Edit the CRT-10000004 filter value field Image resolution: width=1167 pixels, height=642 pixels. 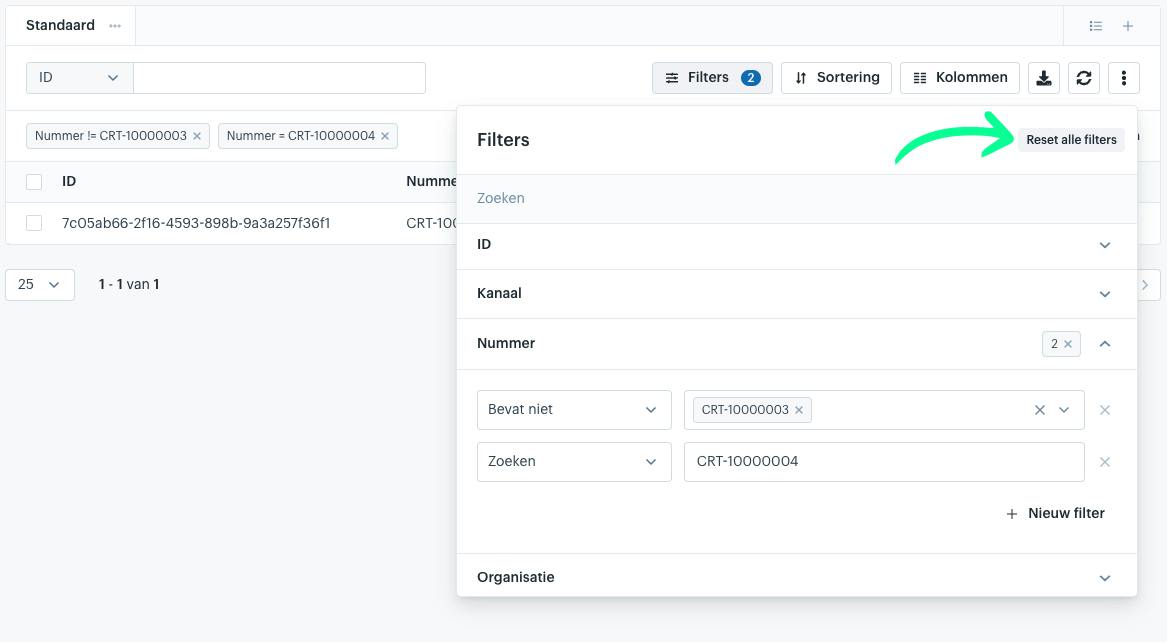click(884, 462)
